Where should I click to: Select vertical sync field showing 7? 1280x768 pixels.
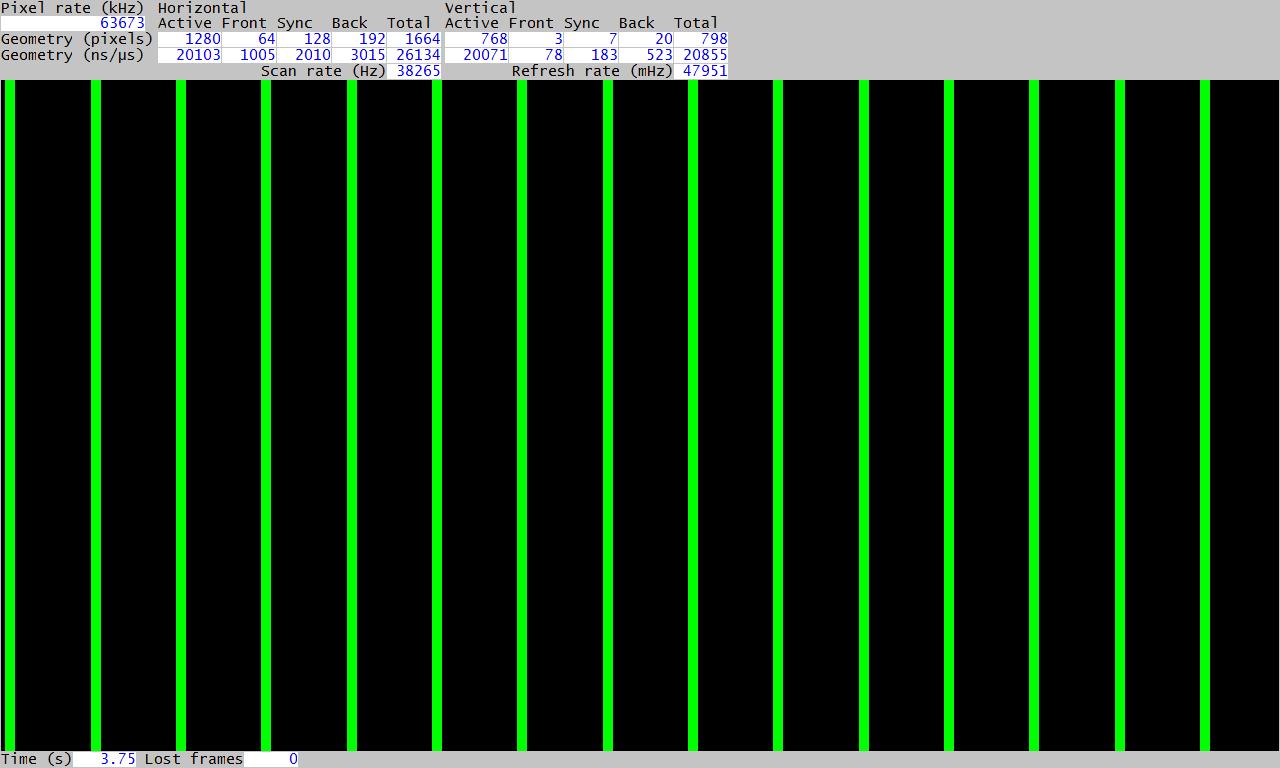[x=591, y=39]
